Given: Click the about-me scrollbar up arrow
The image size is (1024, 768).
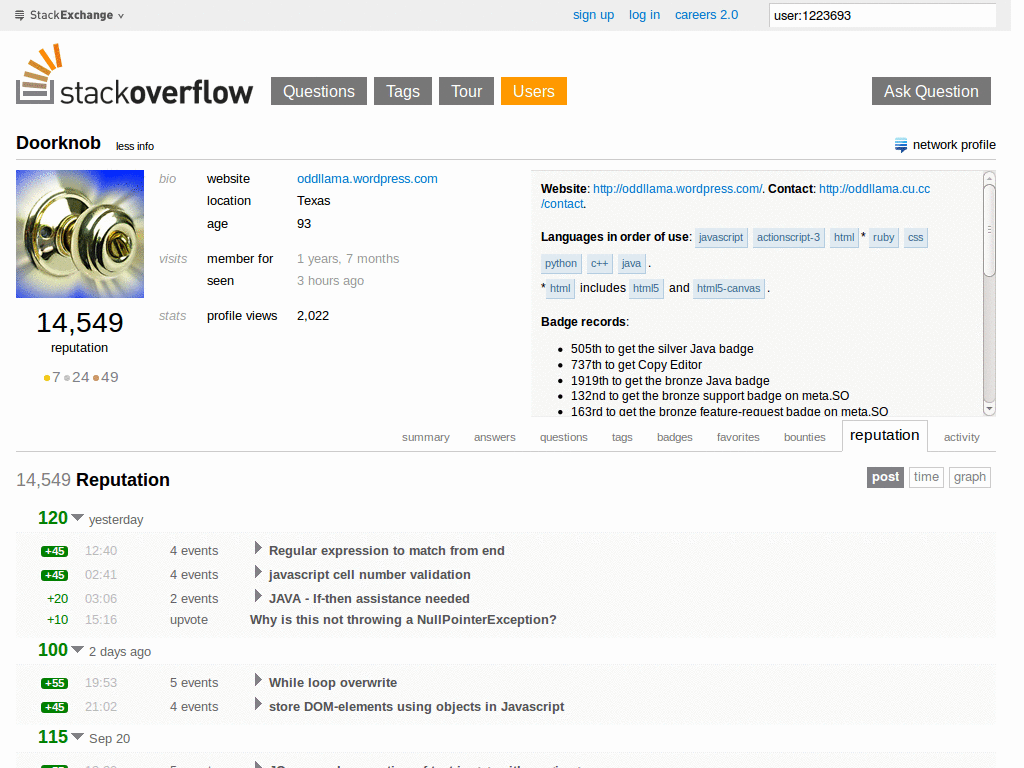Looking at the screenshot, I should (x=989, y=178).
